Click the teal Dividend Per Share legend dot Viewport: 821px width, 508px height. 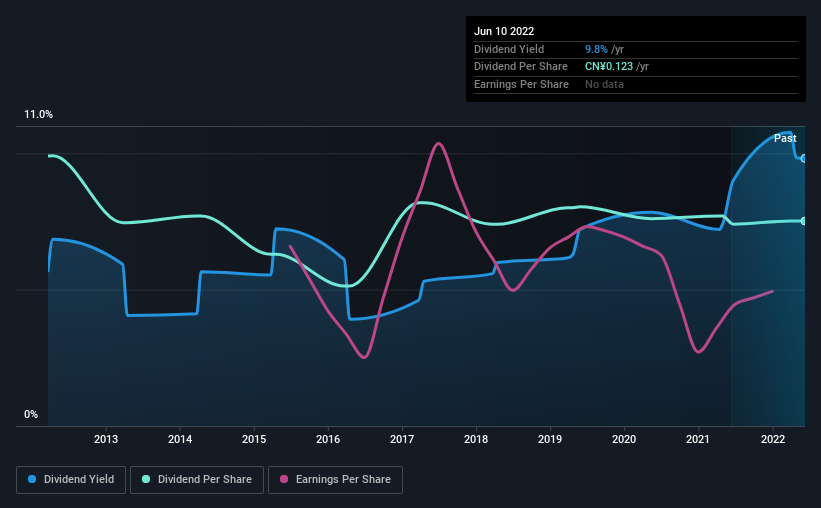[x=146, y=479]
